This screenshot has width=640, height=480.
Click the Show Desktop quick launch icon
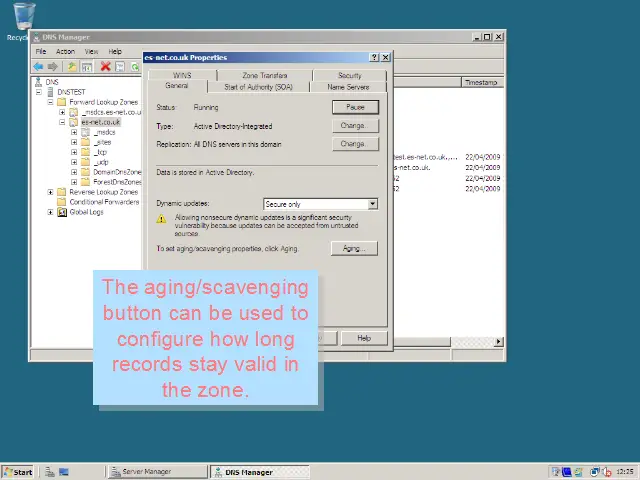tap(64, 472)
